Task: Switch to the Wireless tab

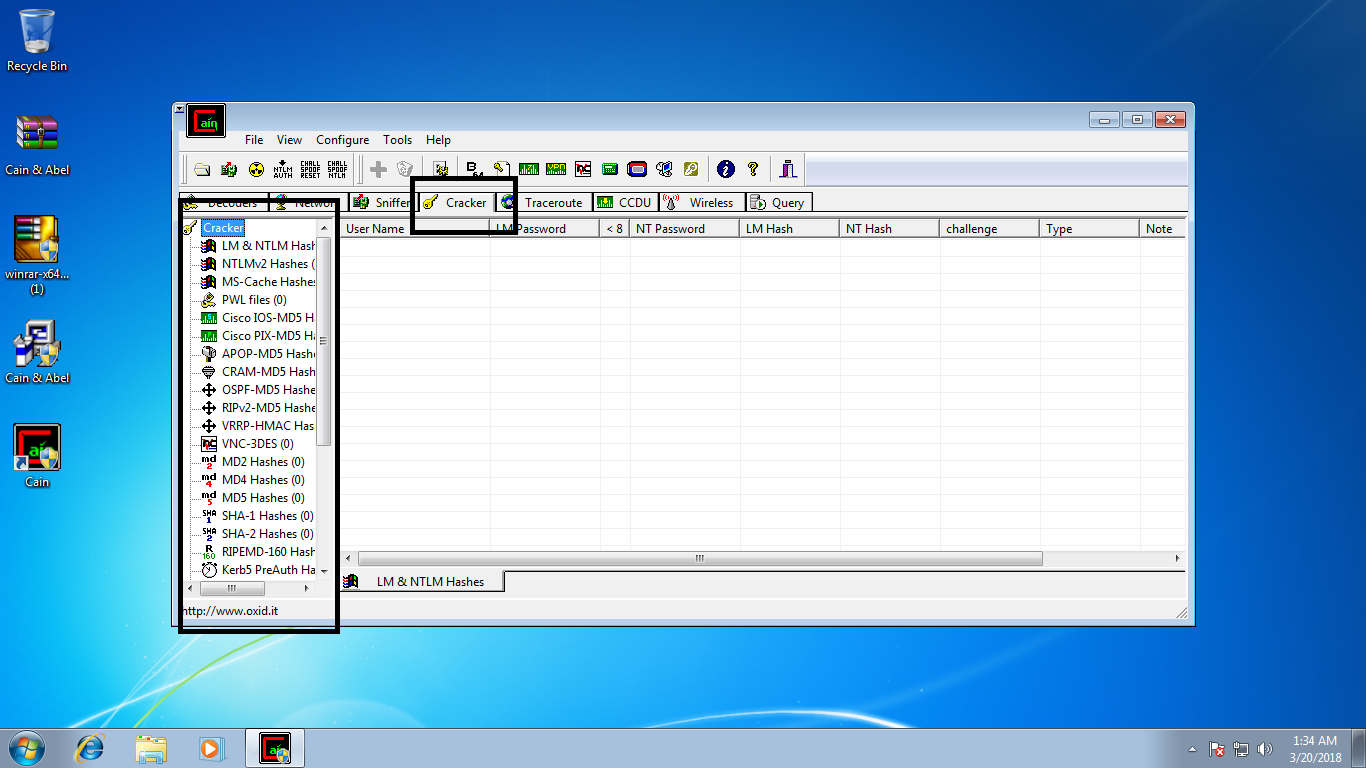Action: click(710, 203)
